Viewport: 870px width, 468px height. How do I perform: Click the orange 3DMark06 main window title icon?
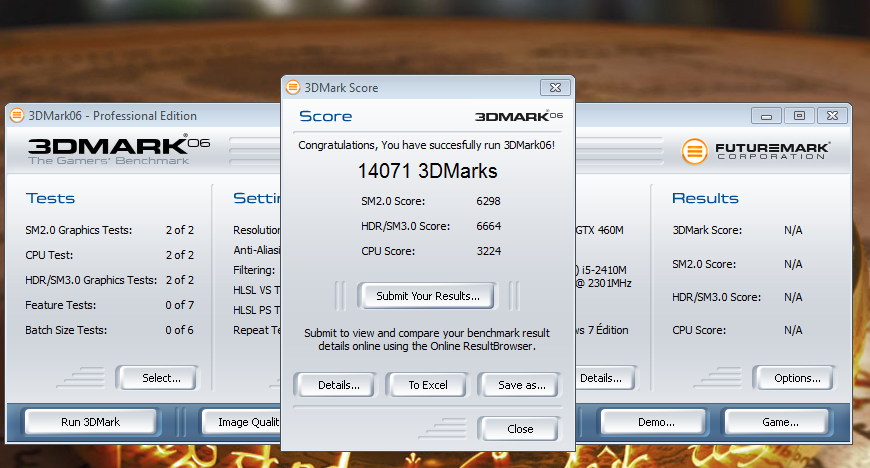click(17, 115)
